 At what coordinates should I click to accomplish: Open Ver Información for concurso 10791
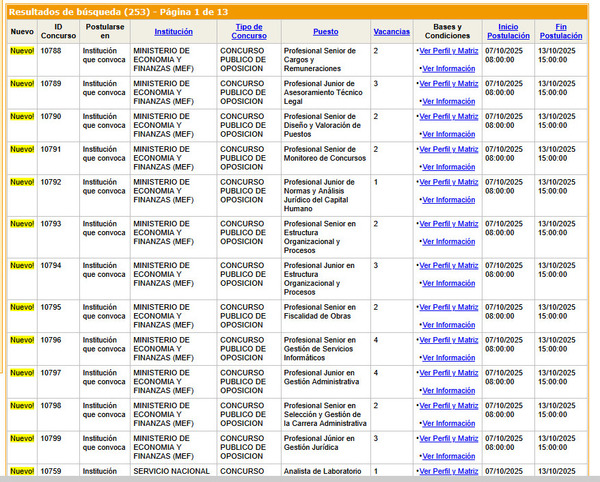click(448, 167)
